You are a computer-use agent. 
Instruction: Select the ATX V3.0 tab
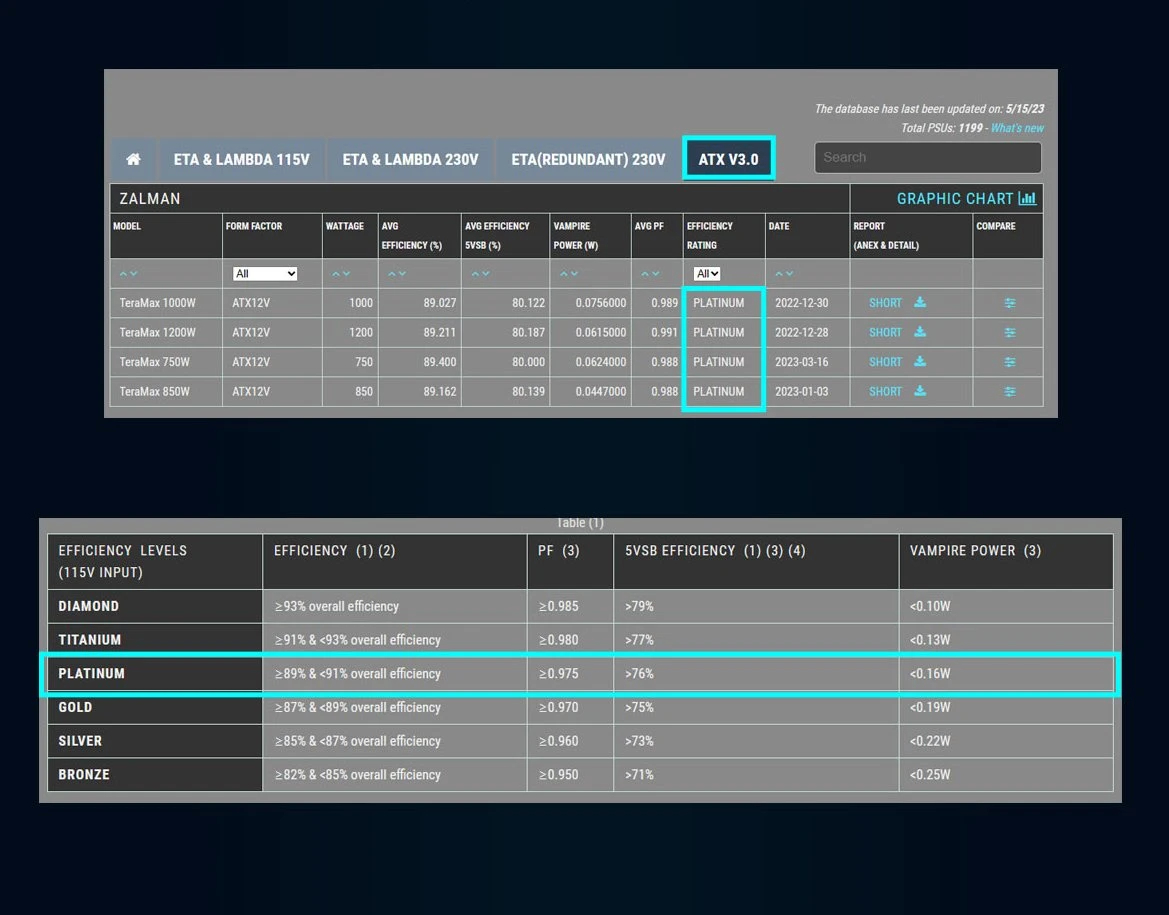pos(728,160)
